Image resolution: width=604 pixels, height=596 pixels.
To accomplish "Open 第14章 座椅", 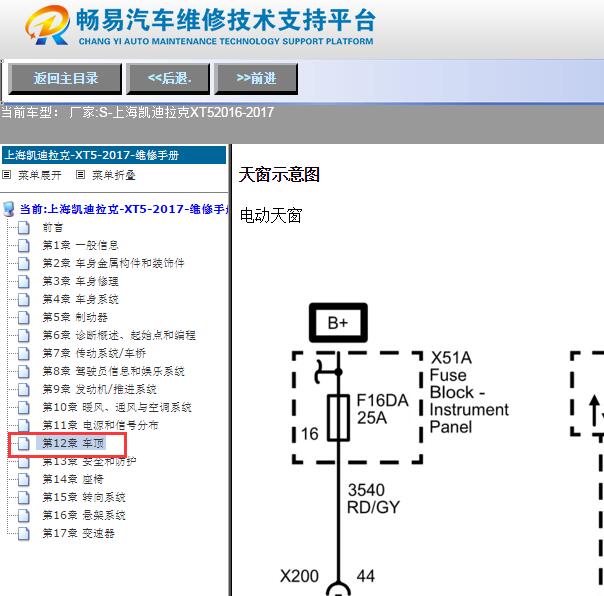I will pyautogui.click(x=73, y=479).
